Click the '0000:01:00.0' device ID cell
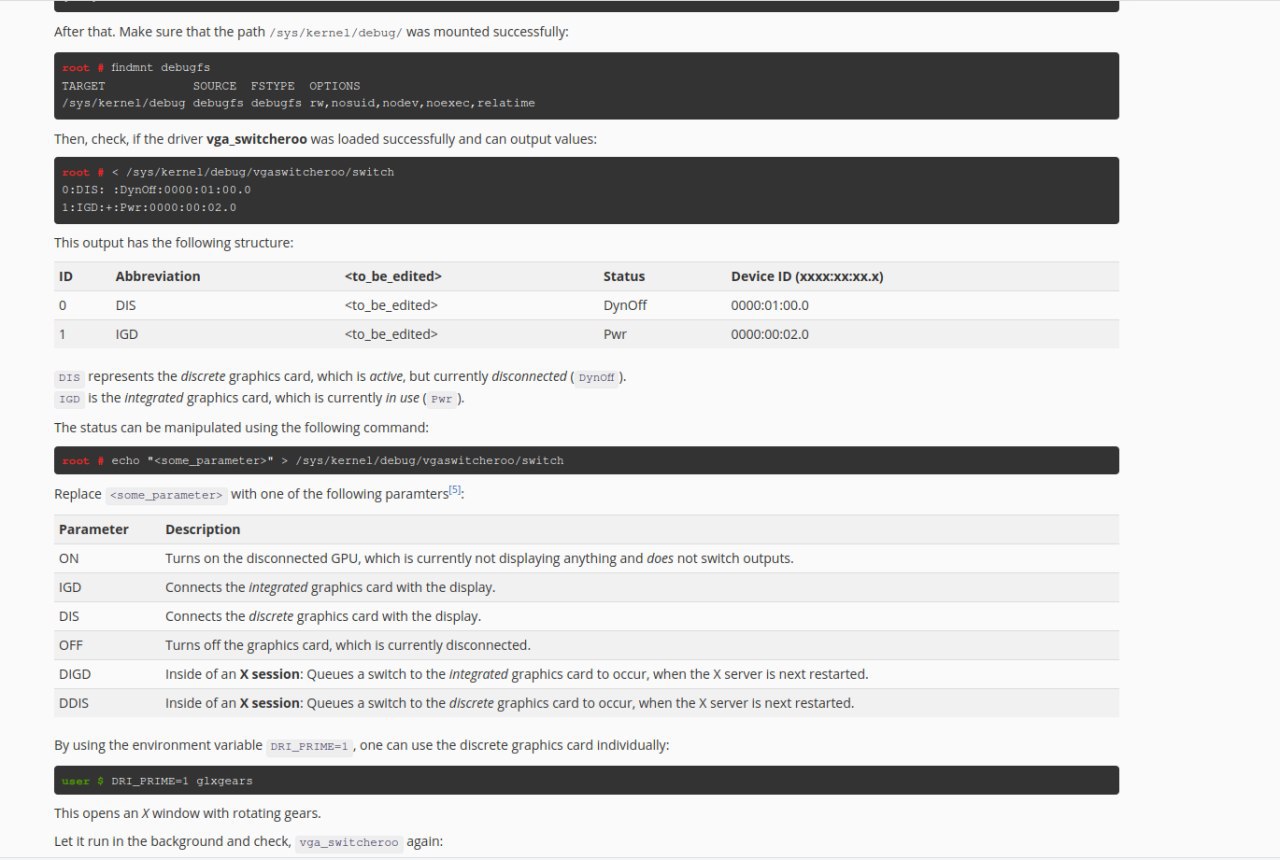This screenshot has height=860, width=1280. pos(770,305)
